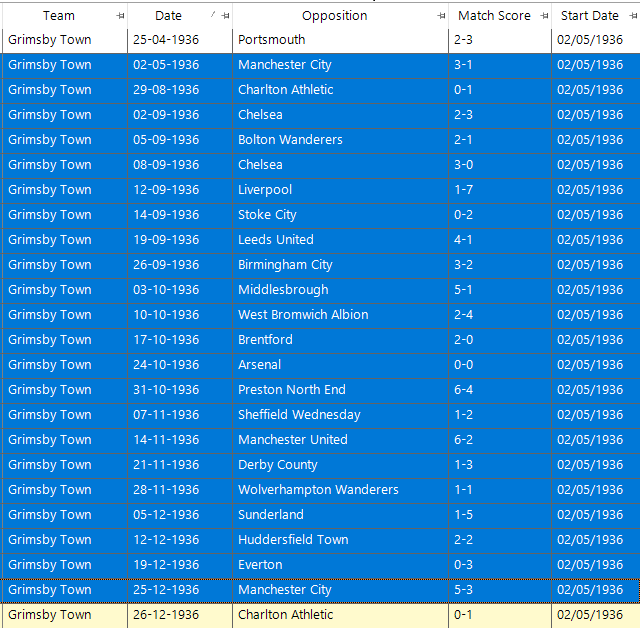Click the 0-0 match score cell
This screenshot has height=628, width=640.
click(x=500, y=365)
